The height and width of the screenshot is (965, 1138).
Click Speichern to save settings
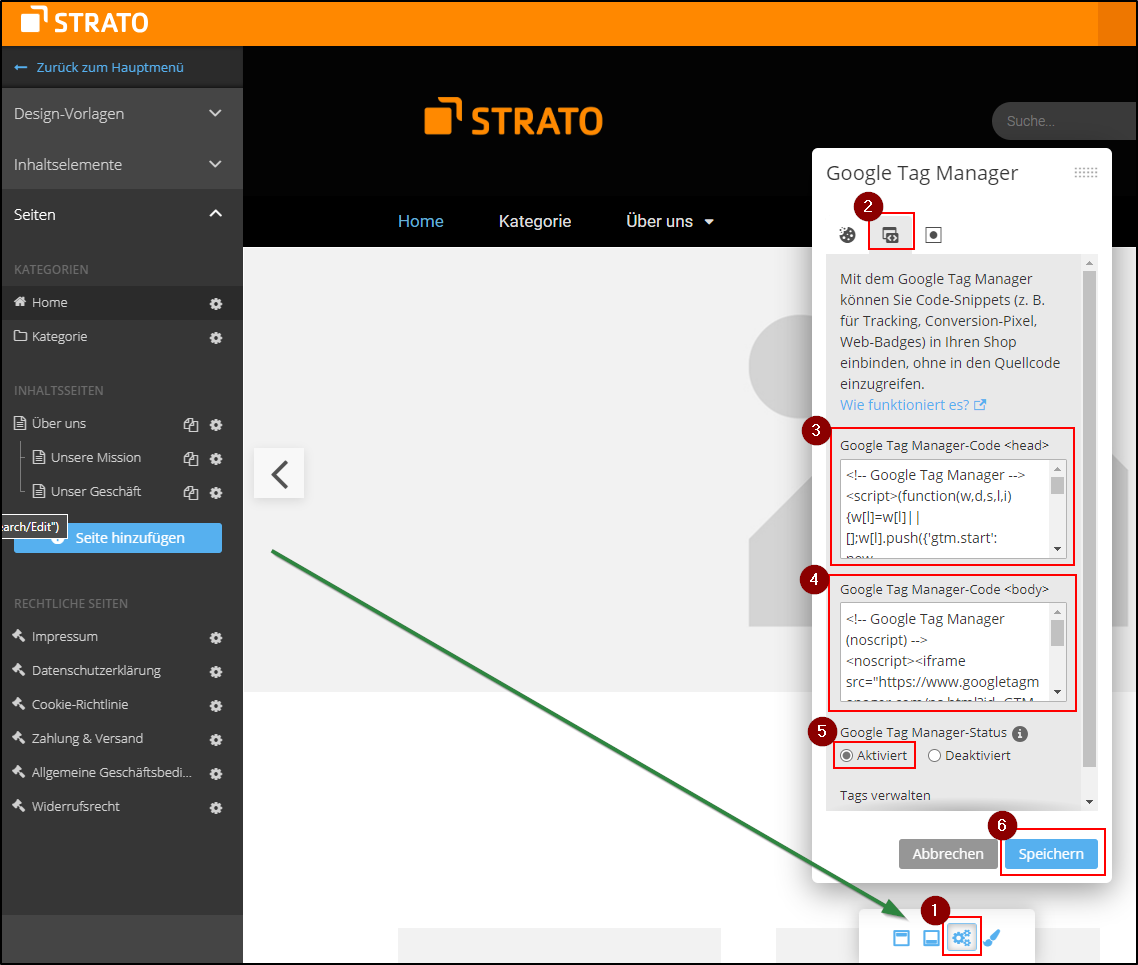point(1050,854)
